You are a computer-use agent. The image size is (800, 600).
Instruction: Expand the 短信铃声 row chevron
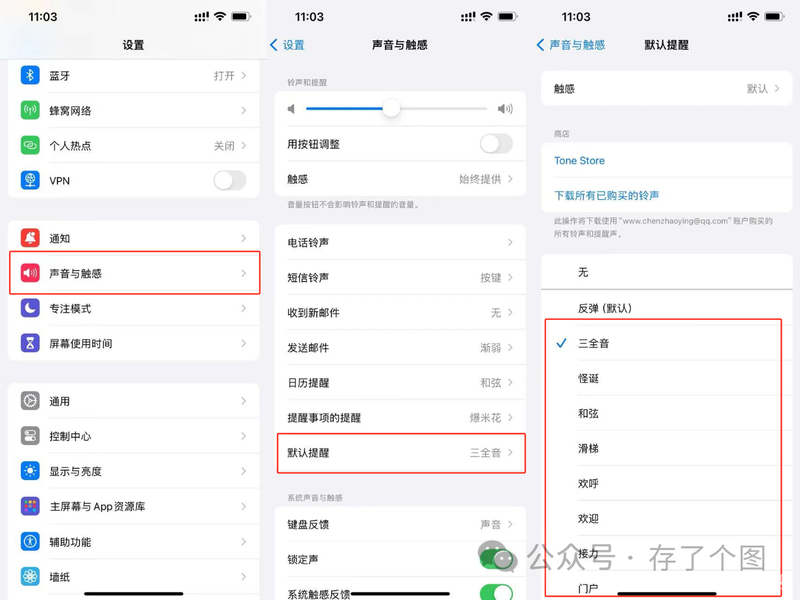click(x=510, y=278)
